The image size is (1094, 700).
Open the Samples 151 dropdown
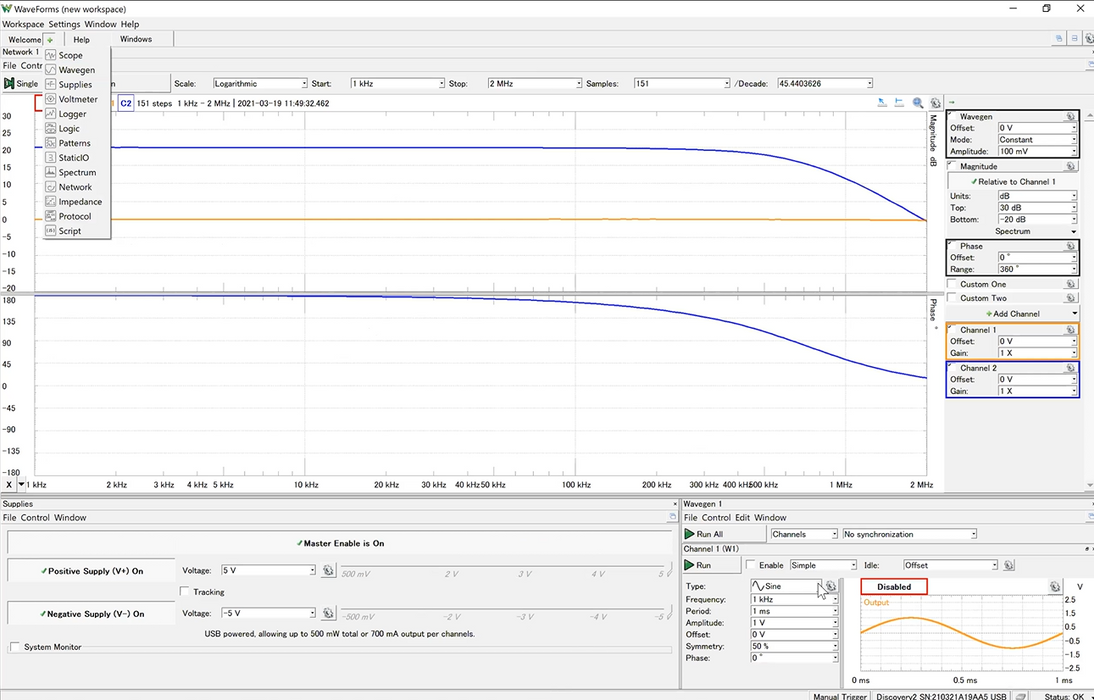click(x=682, y=84)
